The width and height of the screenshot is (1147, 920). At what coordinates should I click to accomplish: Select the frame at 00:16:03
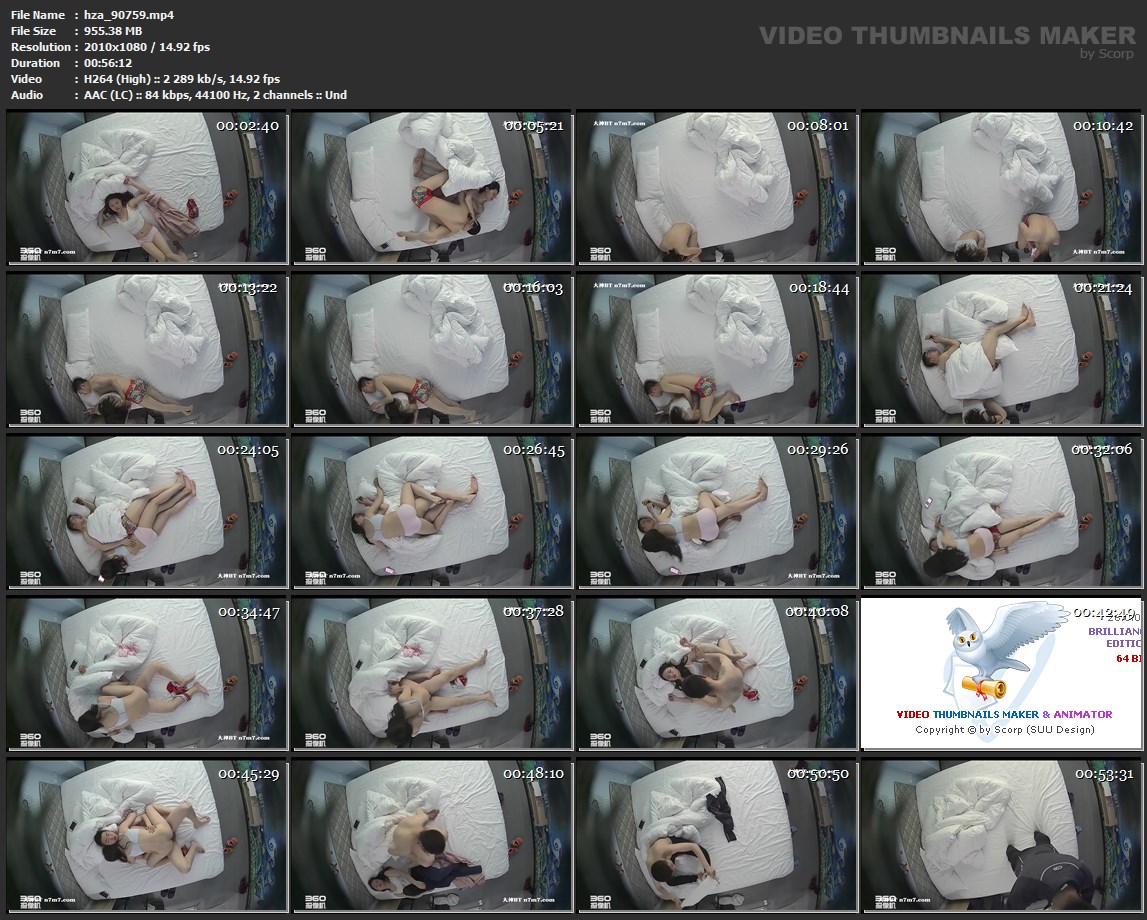tap(431, 349)
